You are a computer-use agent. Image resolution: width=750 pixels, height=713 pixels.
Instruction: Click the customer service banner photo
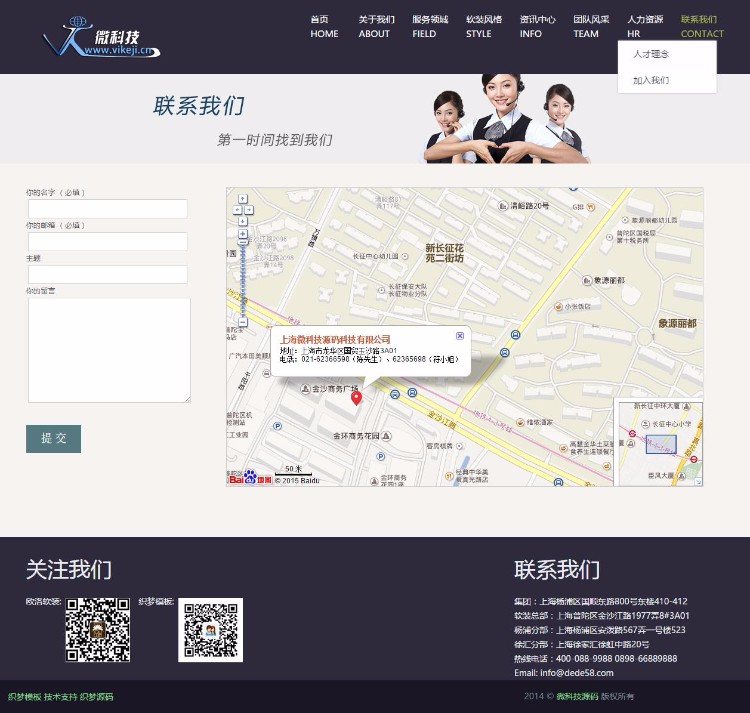(507, 119)
